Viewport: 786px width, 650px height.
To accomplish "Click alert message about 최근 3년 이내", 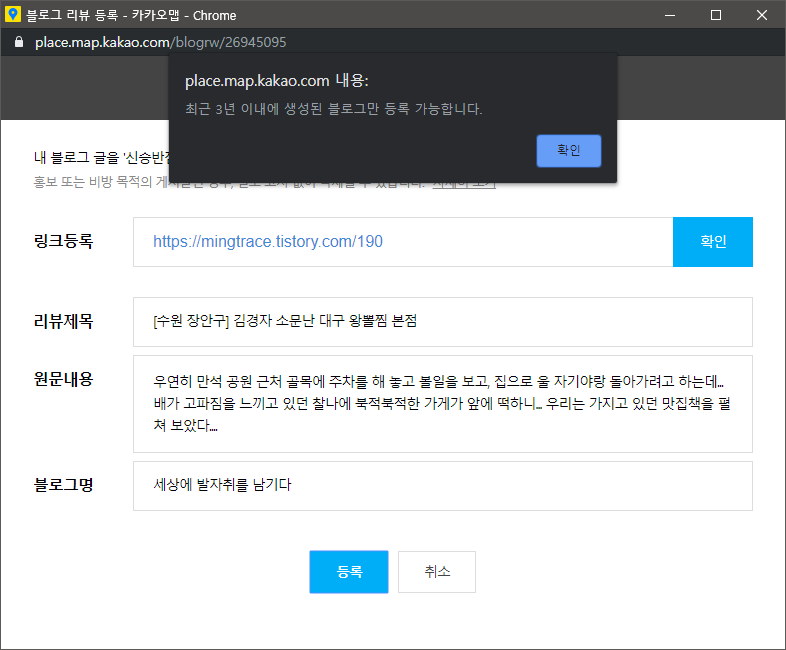I will pyautogui.click(x=334, y=109).
